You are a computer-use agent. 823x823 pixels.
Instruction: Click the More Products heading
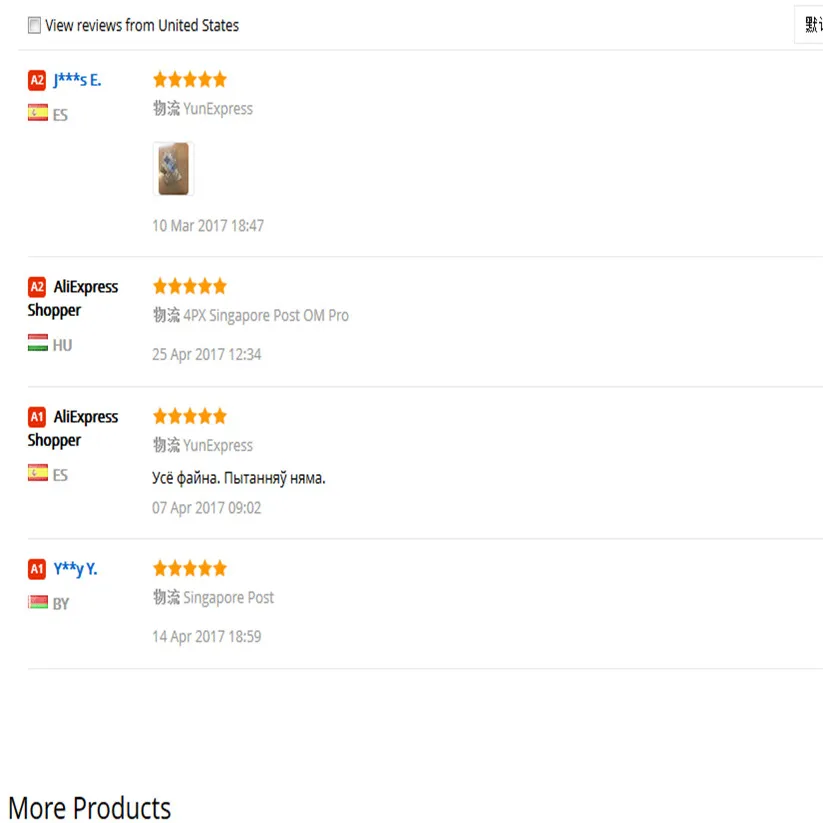90,807
